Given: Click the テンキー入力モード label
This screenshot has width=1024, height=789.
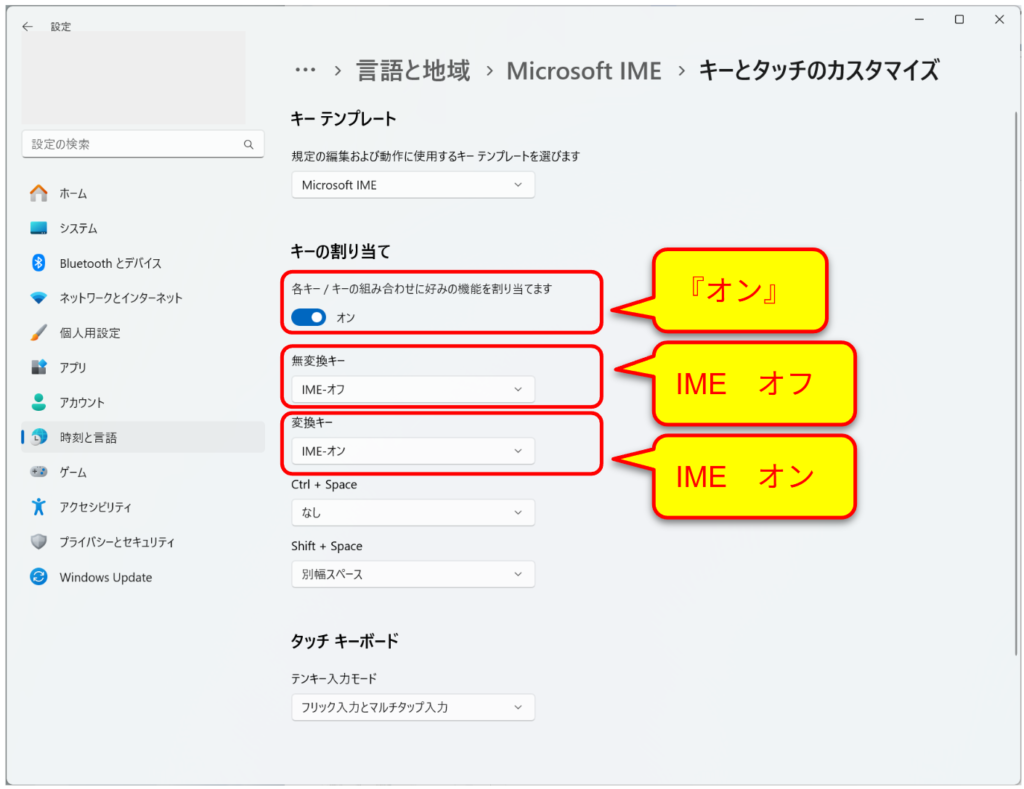Looking at the screenshot, I should pos(334,679).
